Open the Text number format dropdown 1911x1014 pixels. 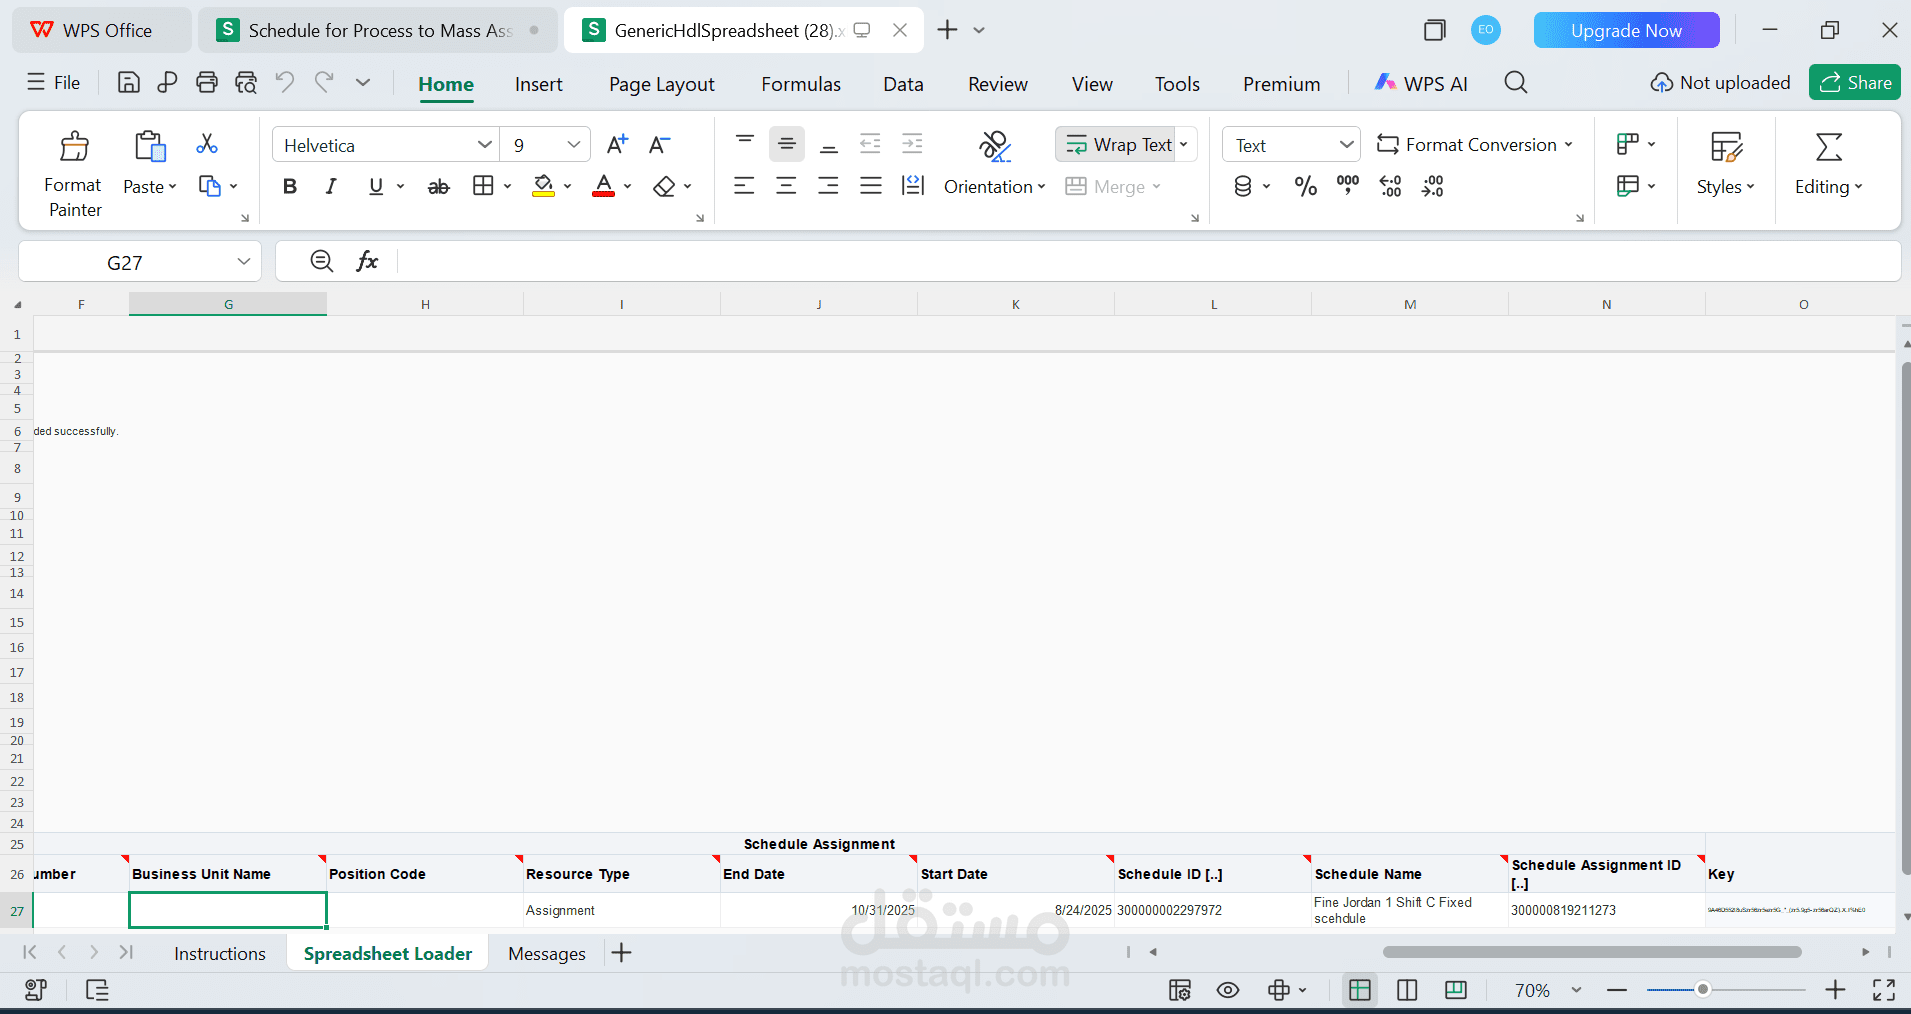1346,145
